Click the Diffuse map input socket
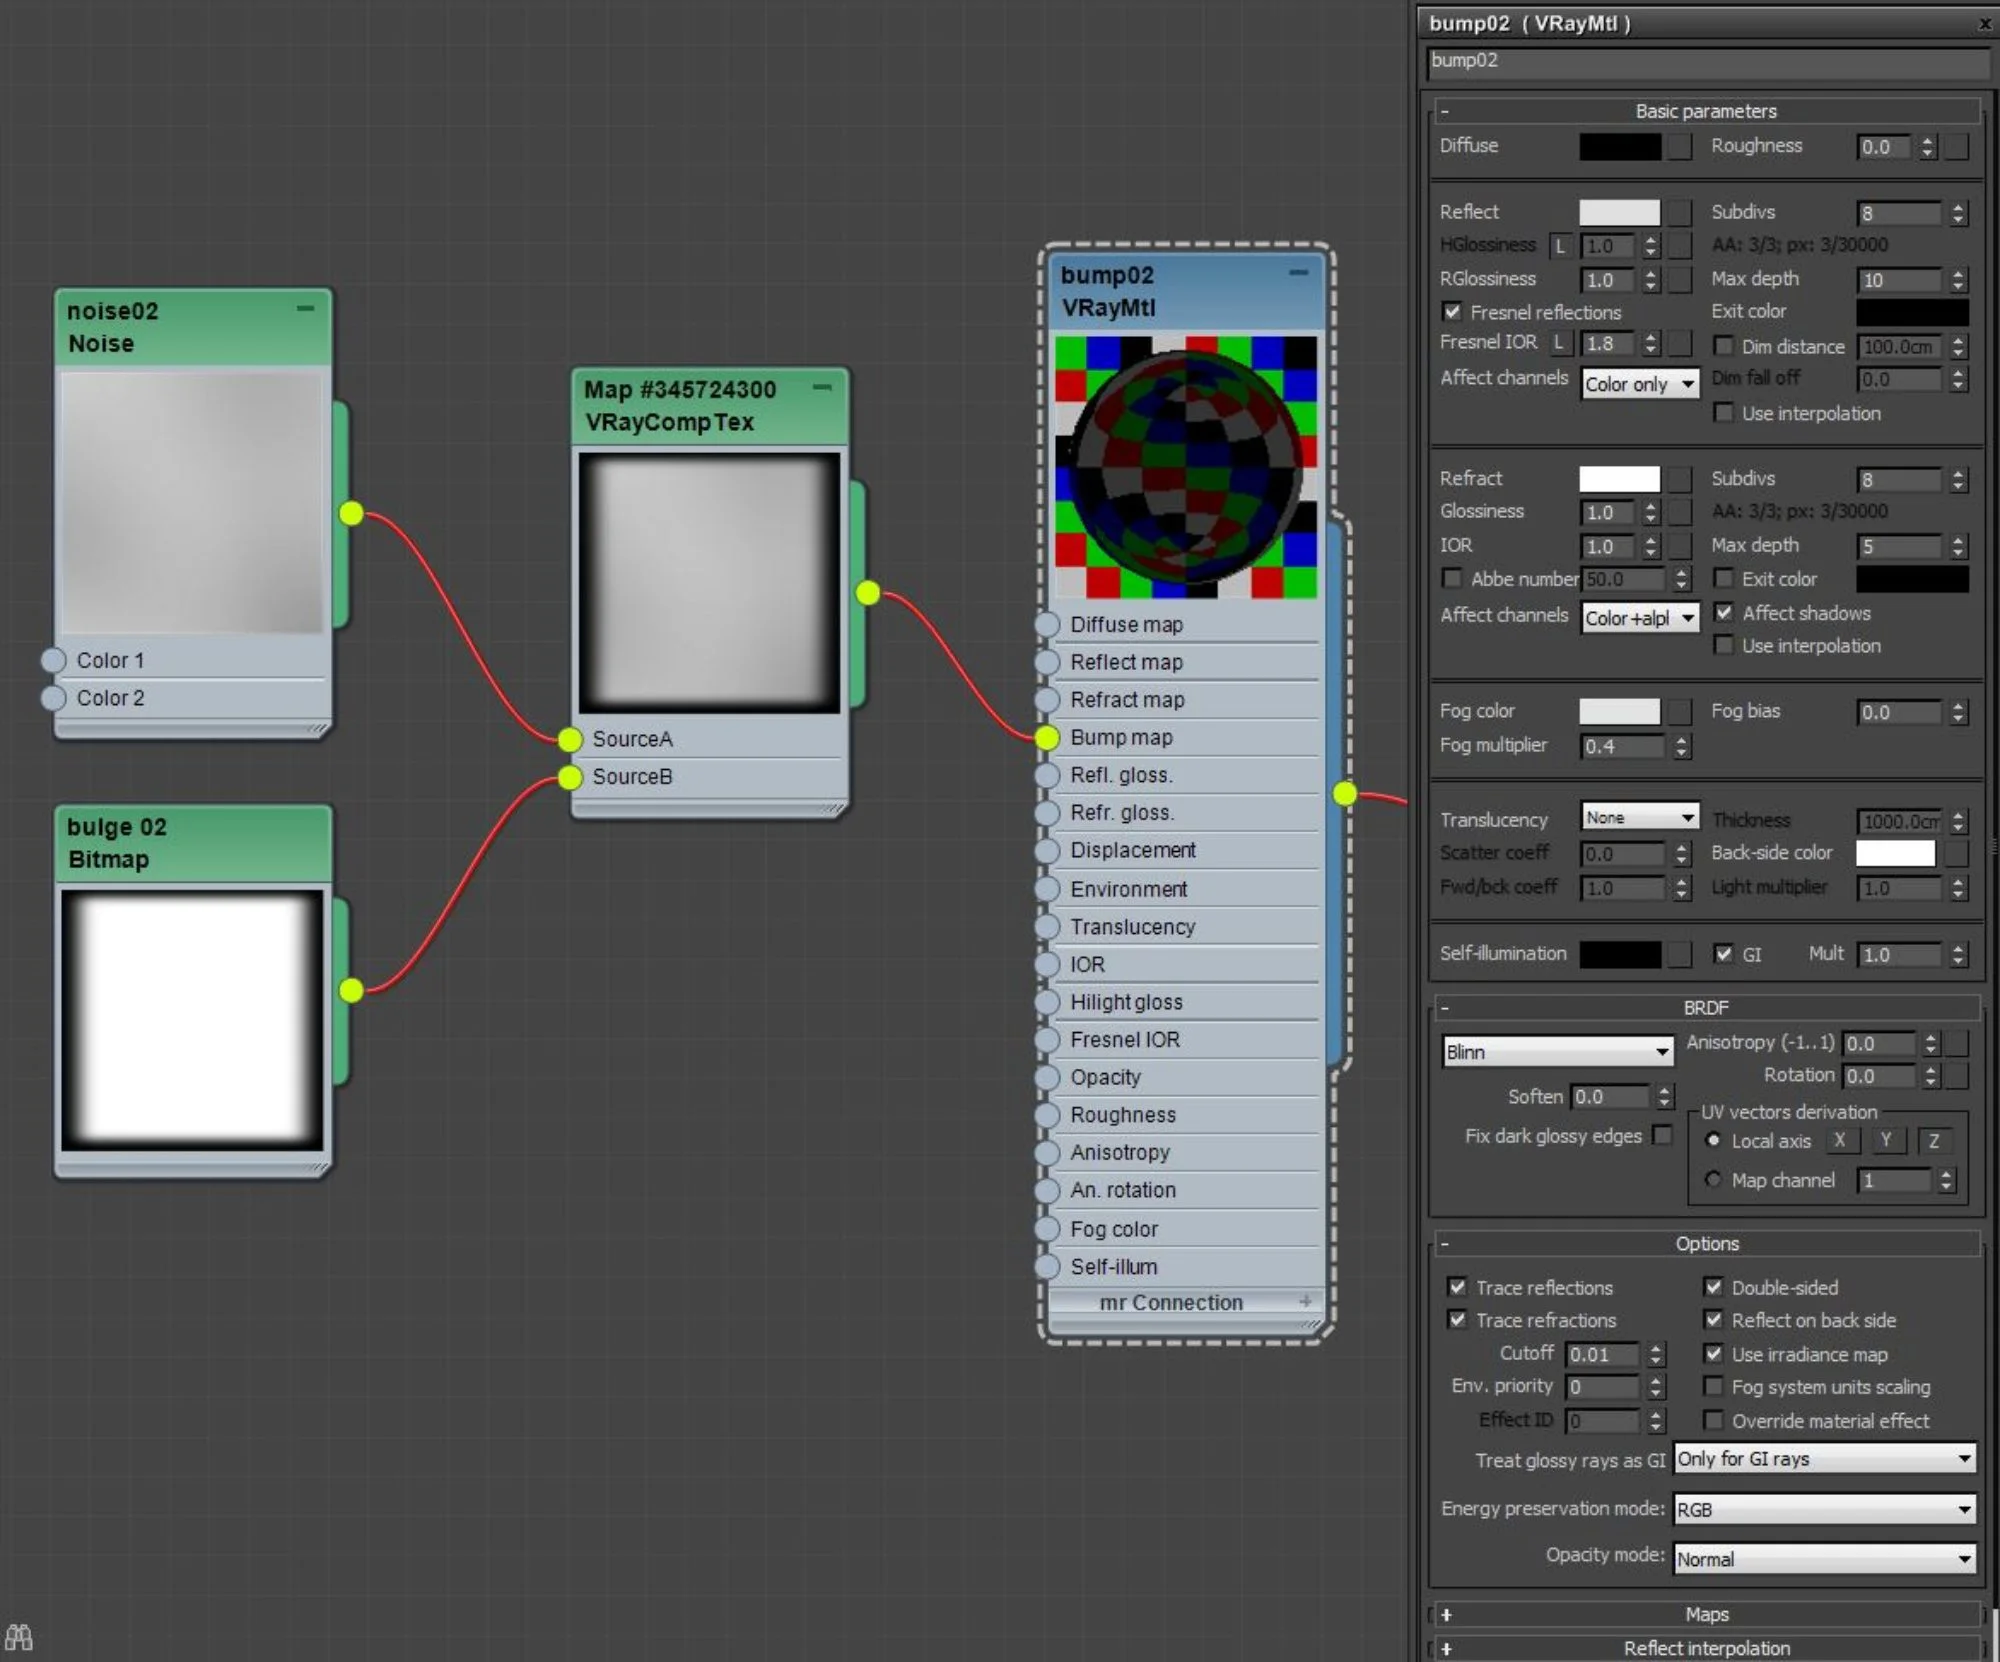 (1047, 625)
